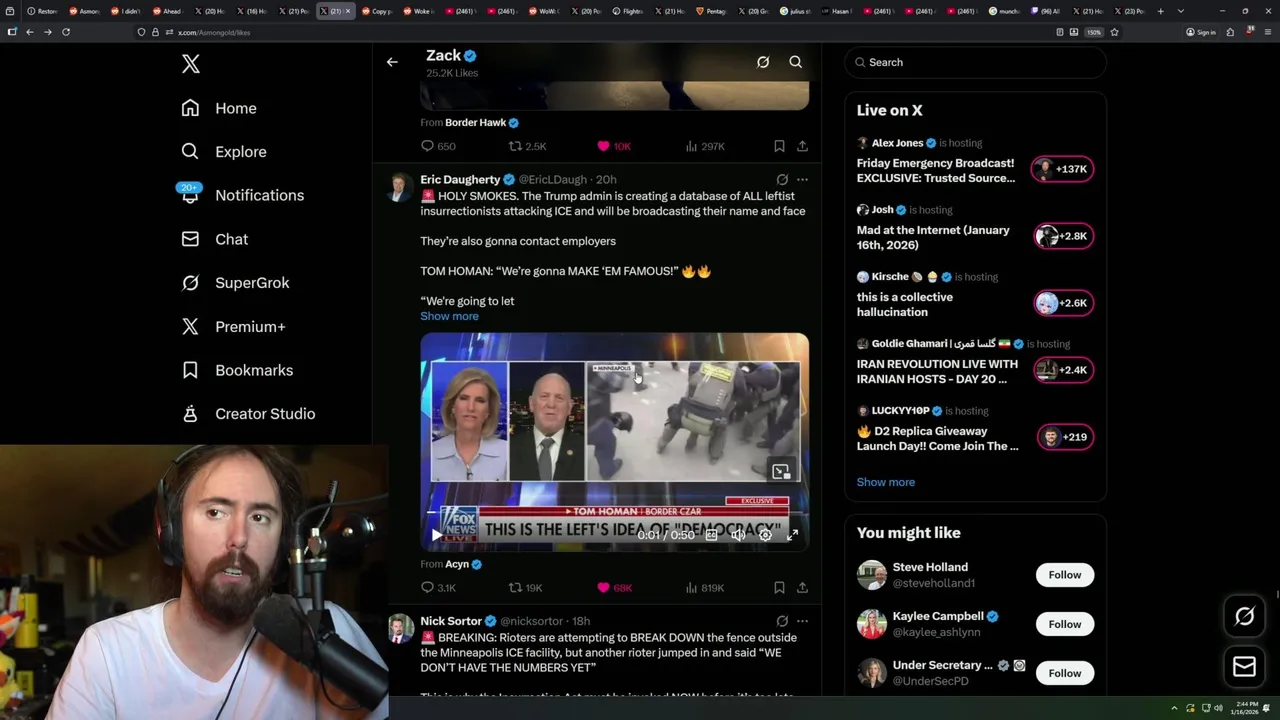Toggle captions on the video player
This screenshot has width=1280, height=720.
(711, 535)
